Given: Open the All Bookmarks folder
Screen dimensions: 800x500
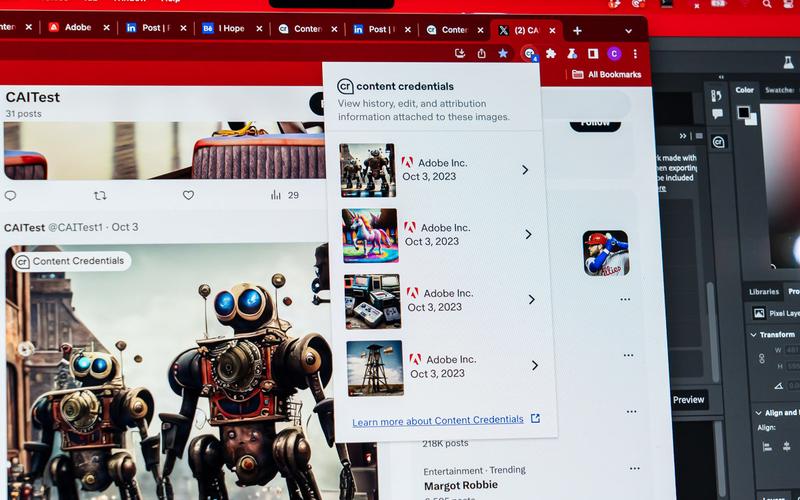Looking at the screenshot, I should (606, 74).
